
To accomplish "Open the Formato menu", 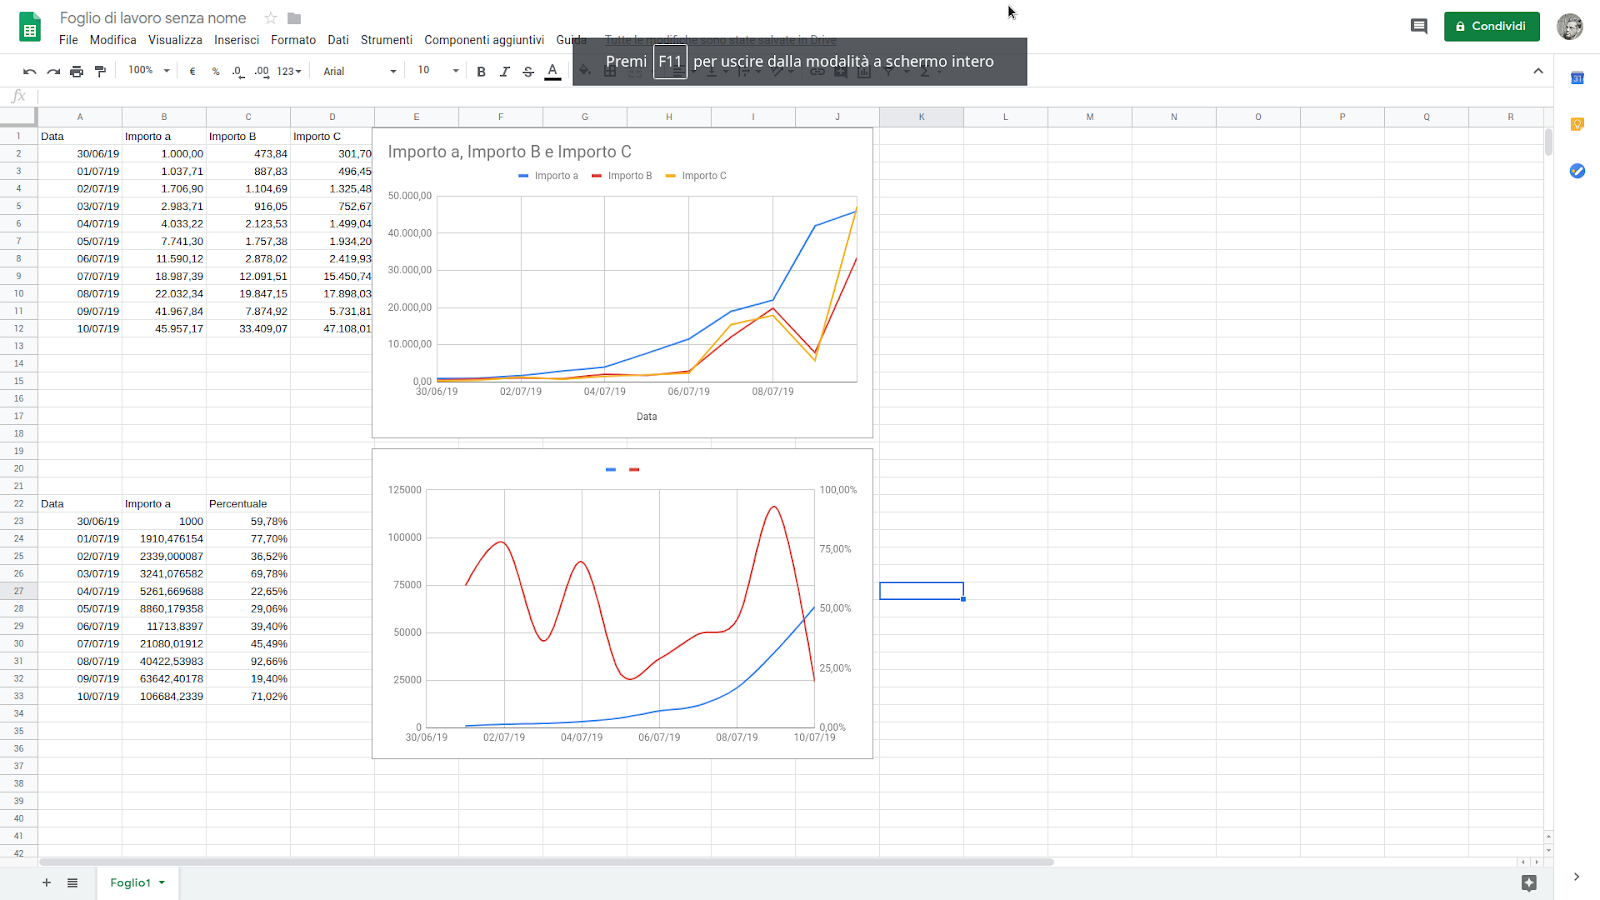I will pos(293,40).
